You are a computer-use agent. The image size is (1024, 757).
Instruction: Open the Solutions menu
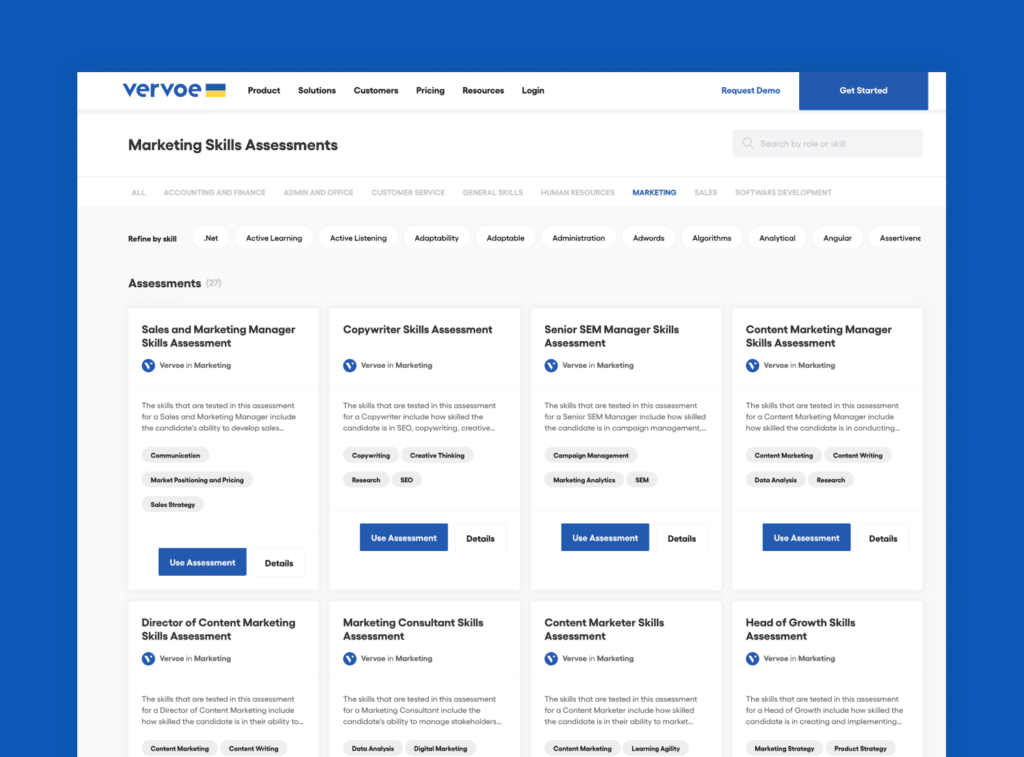317,90
